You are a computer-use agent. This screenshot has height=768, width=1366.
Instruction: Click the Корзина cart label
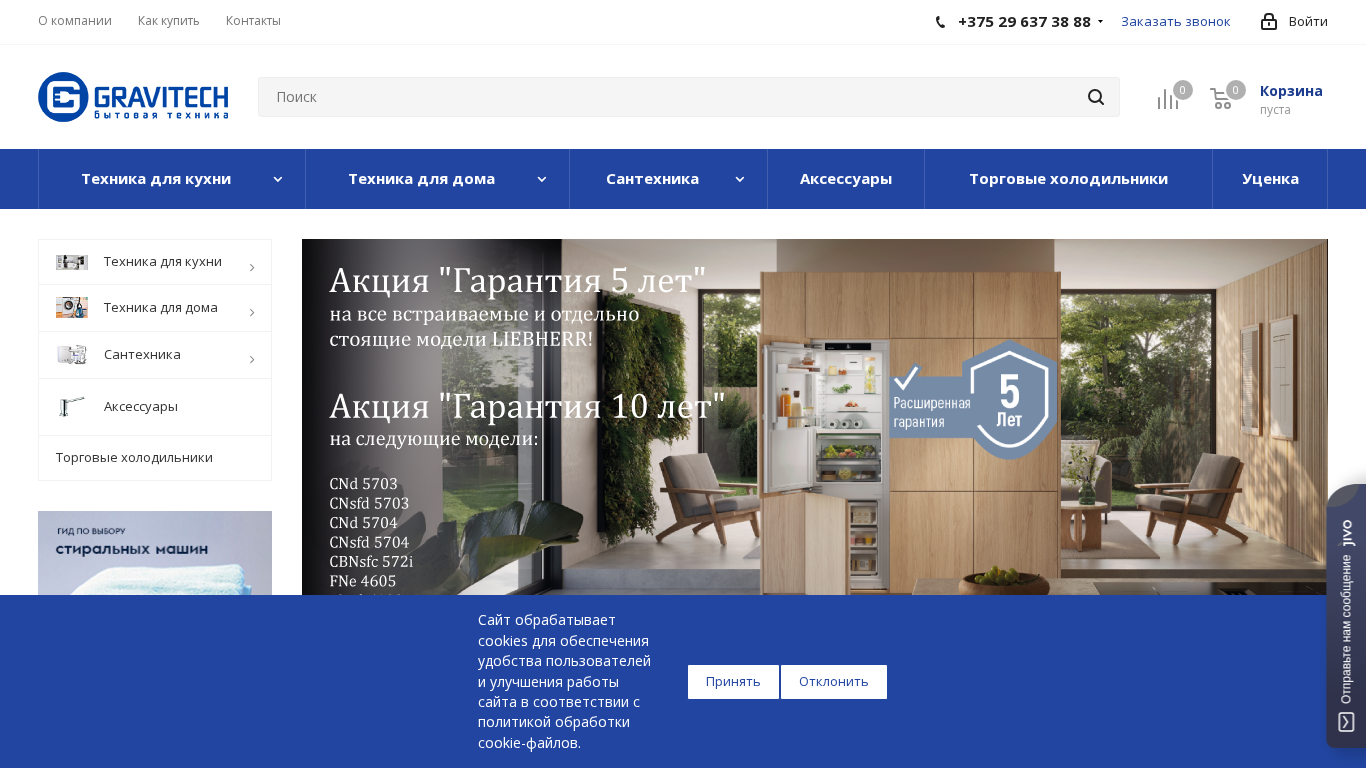[x=1291, y=91]
